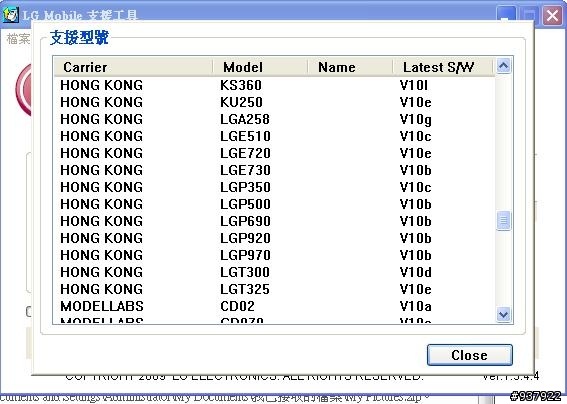Click the V10d software version for LGT300
This screenshot has width=567, height=404.
coord(415,272)
